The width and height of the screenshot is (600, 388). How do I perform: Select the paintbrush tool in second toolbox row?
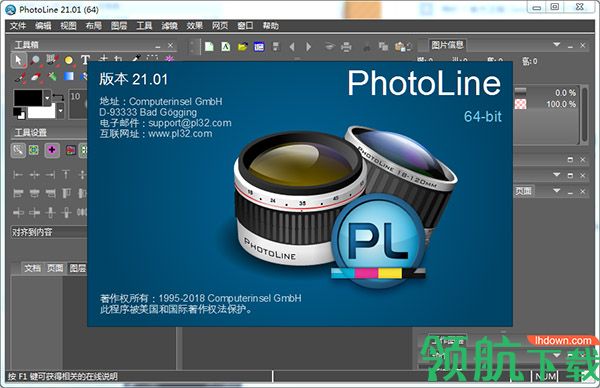[x=20, y=77]
